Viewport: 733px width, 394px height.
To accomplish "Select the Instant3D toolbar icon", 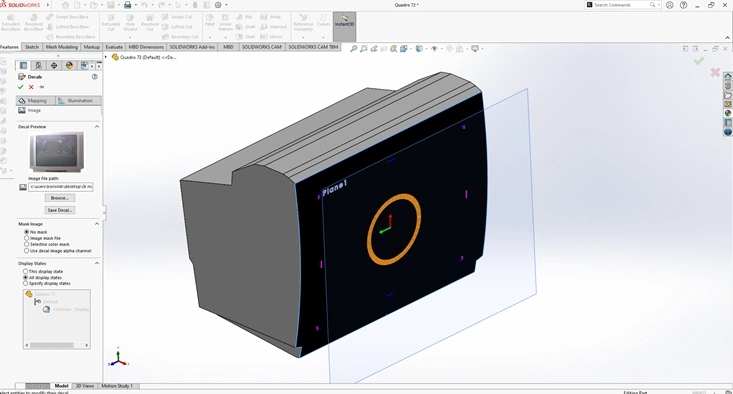I will pyautogui.click(x=345, y=21).
